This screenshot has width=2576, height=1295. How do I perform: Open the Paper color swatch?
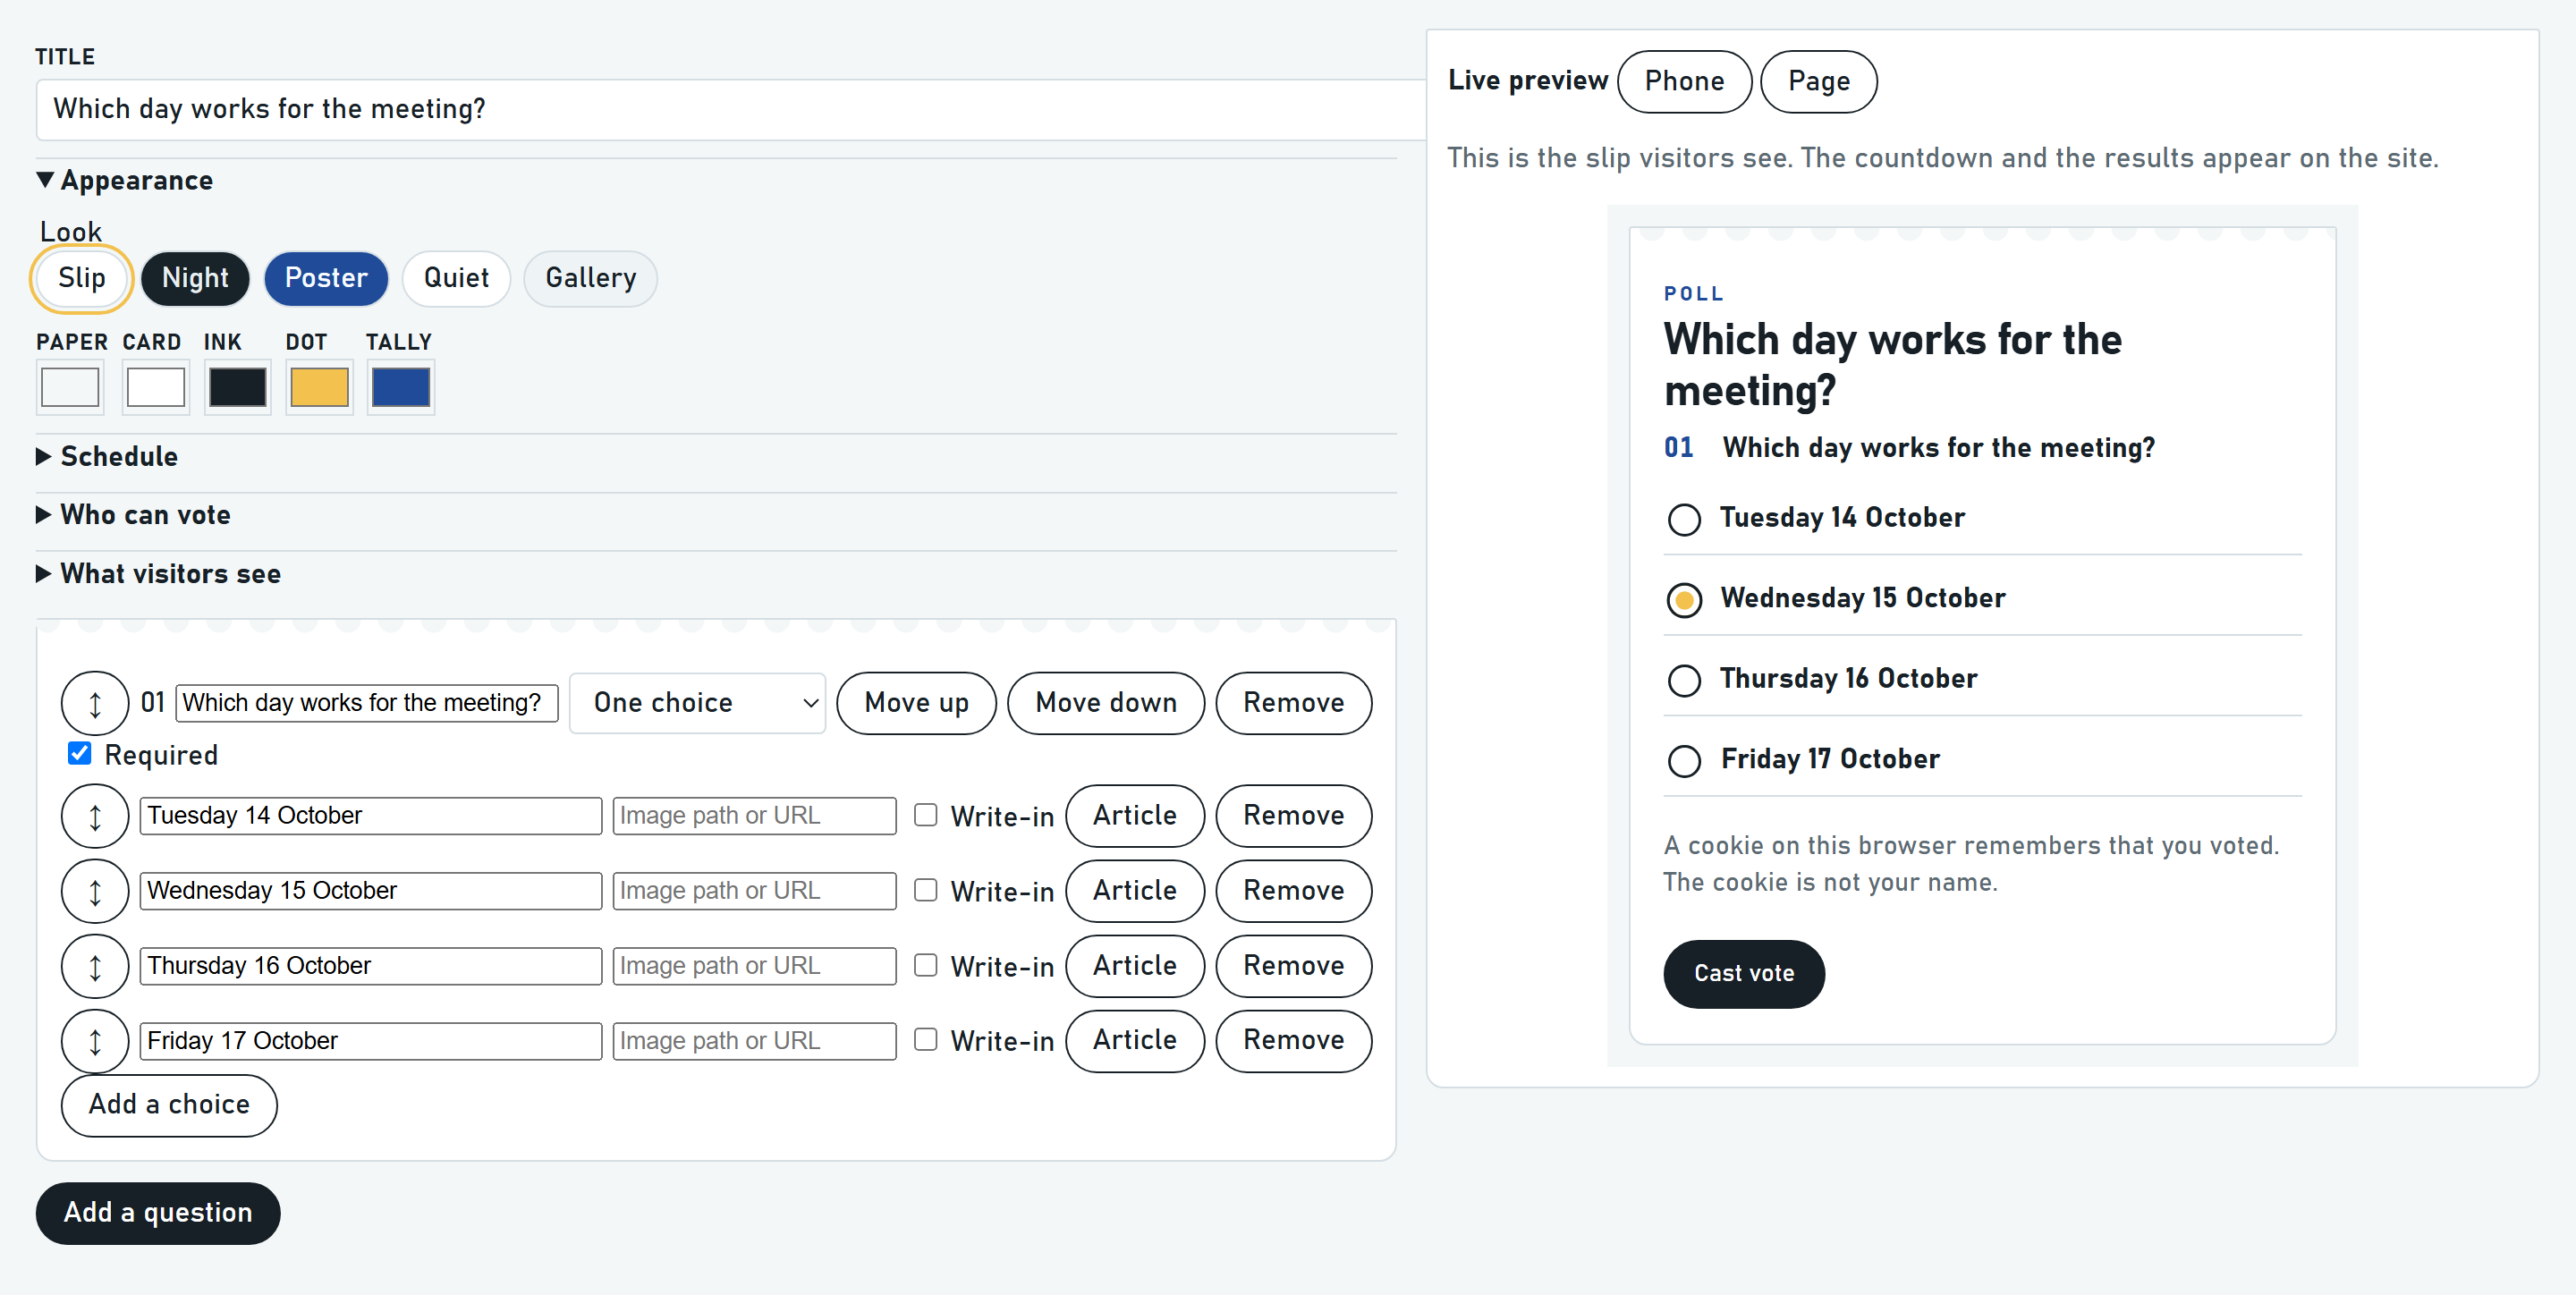[x=70, y=387]
